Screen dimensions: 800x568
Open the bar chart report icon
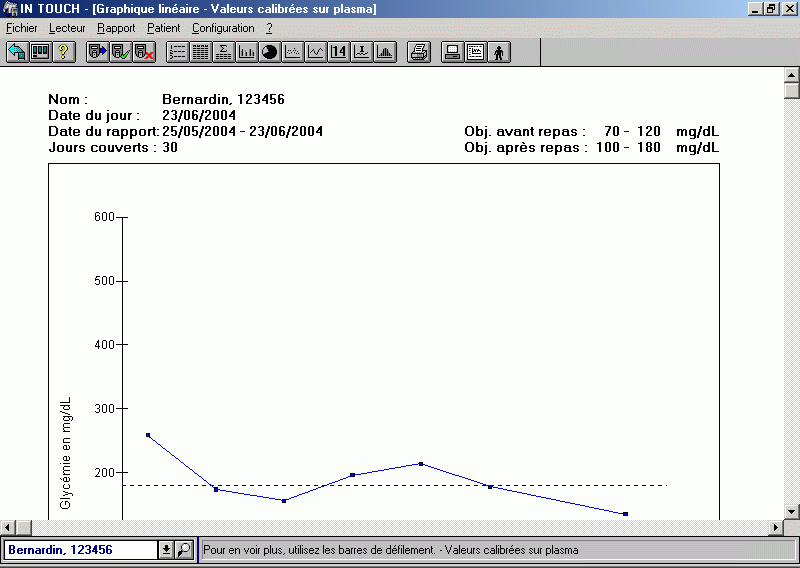(246, 52)
